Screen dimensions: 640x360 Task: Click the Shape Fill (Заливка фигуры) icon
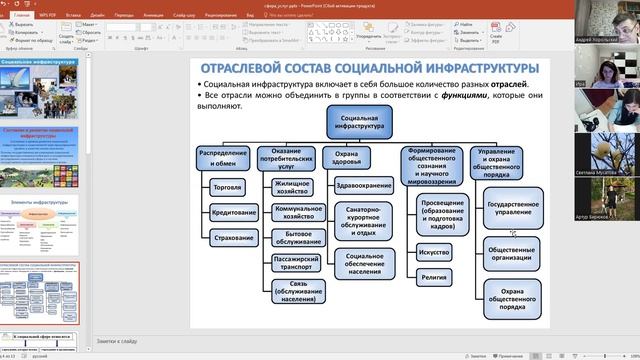click(x=407, y=24)
